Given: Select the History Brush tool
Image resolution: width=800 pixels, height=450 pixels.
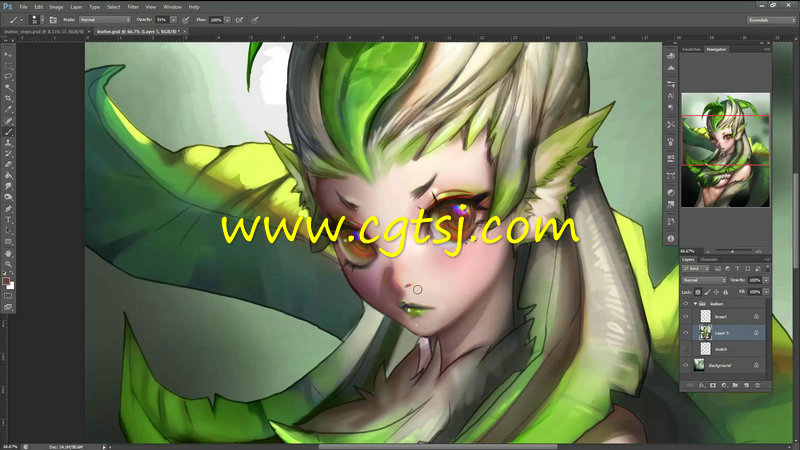Looking at the screenshot, I should [8, 154].
